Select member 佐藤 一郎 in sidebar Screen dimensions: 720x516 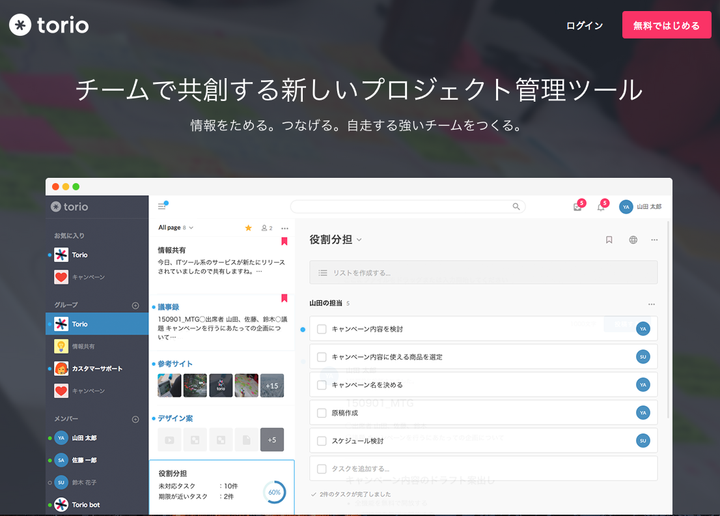point(75,460)
